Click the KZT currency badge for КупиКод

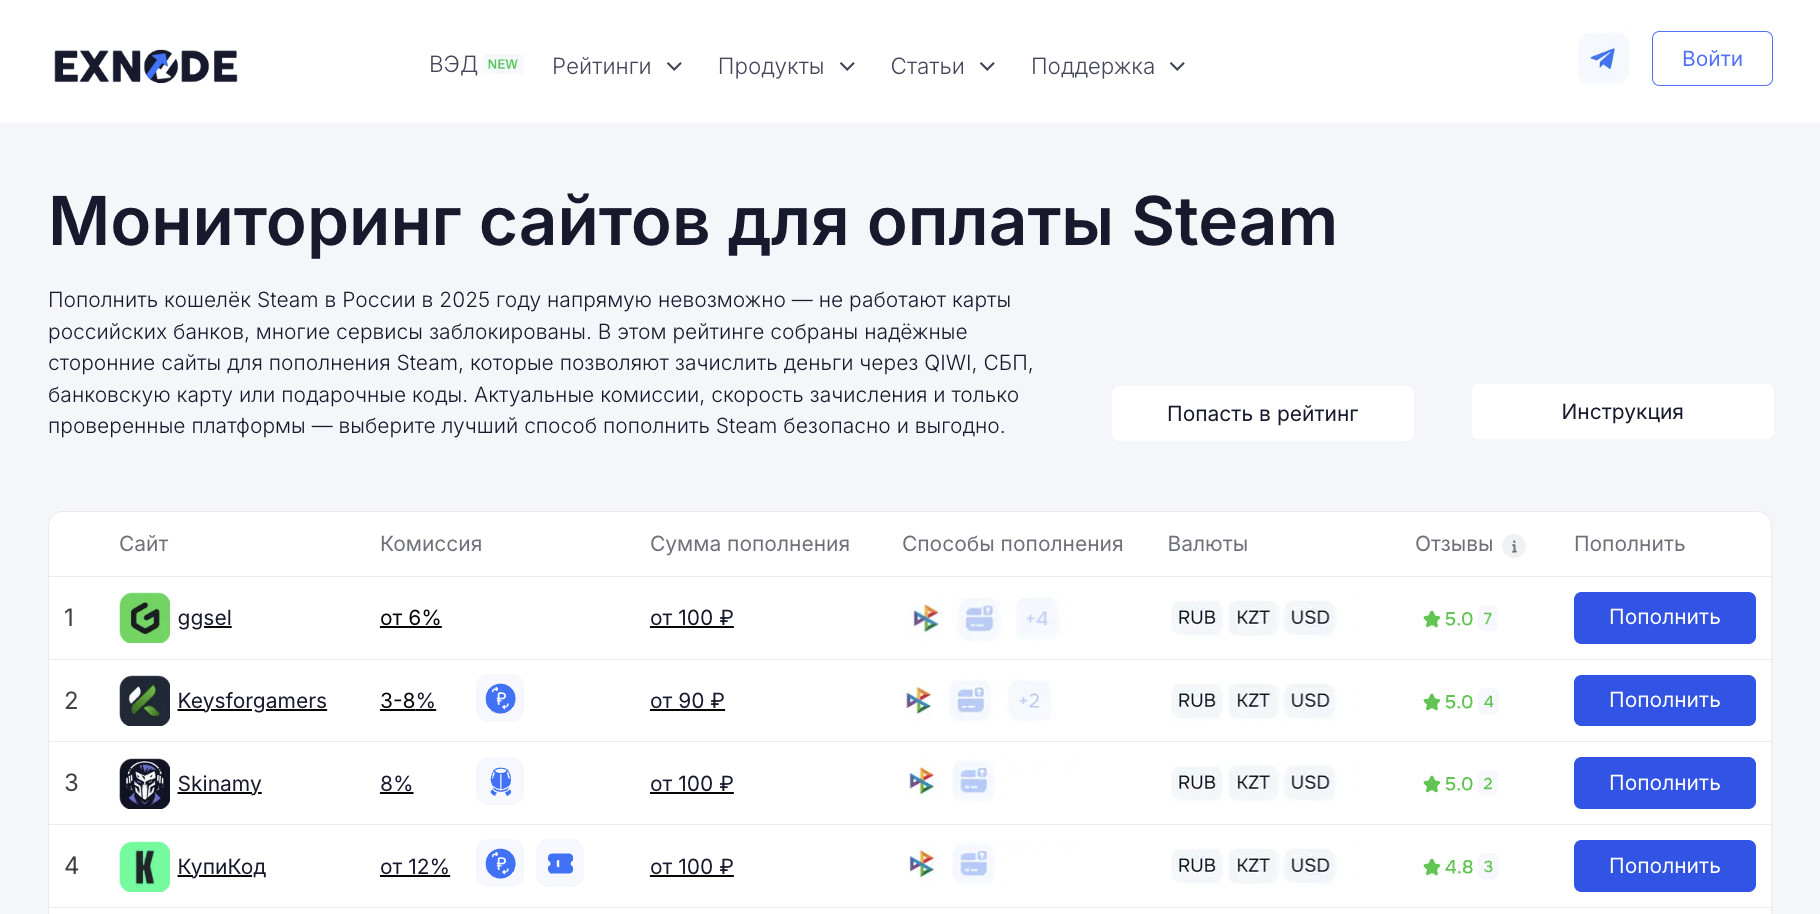1253,866
